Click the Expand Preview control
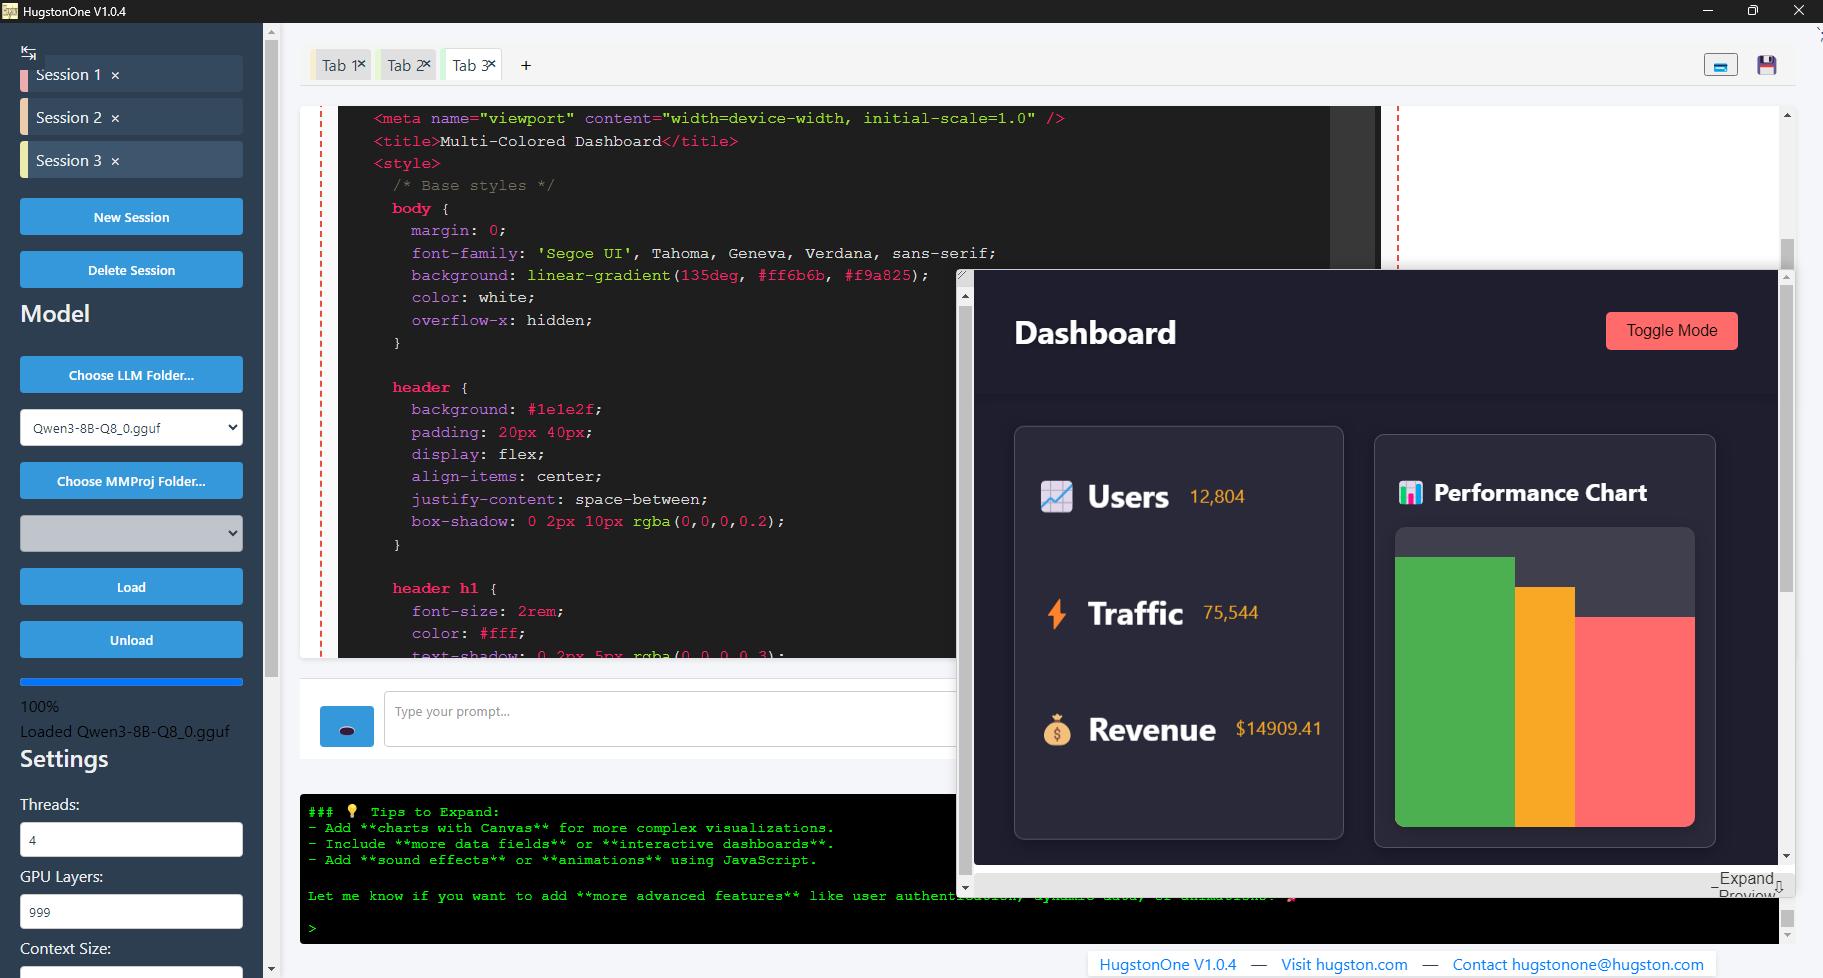The height and width of the screenshot is (978, 1823). [1746, 884]
